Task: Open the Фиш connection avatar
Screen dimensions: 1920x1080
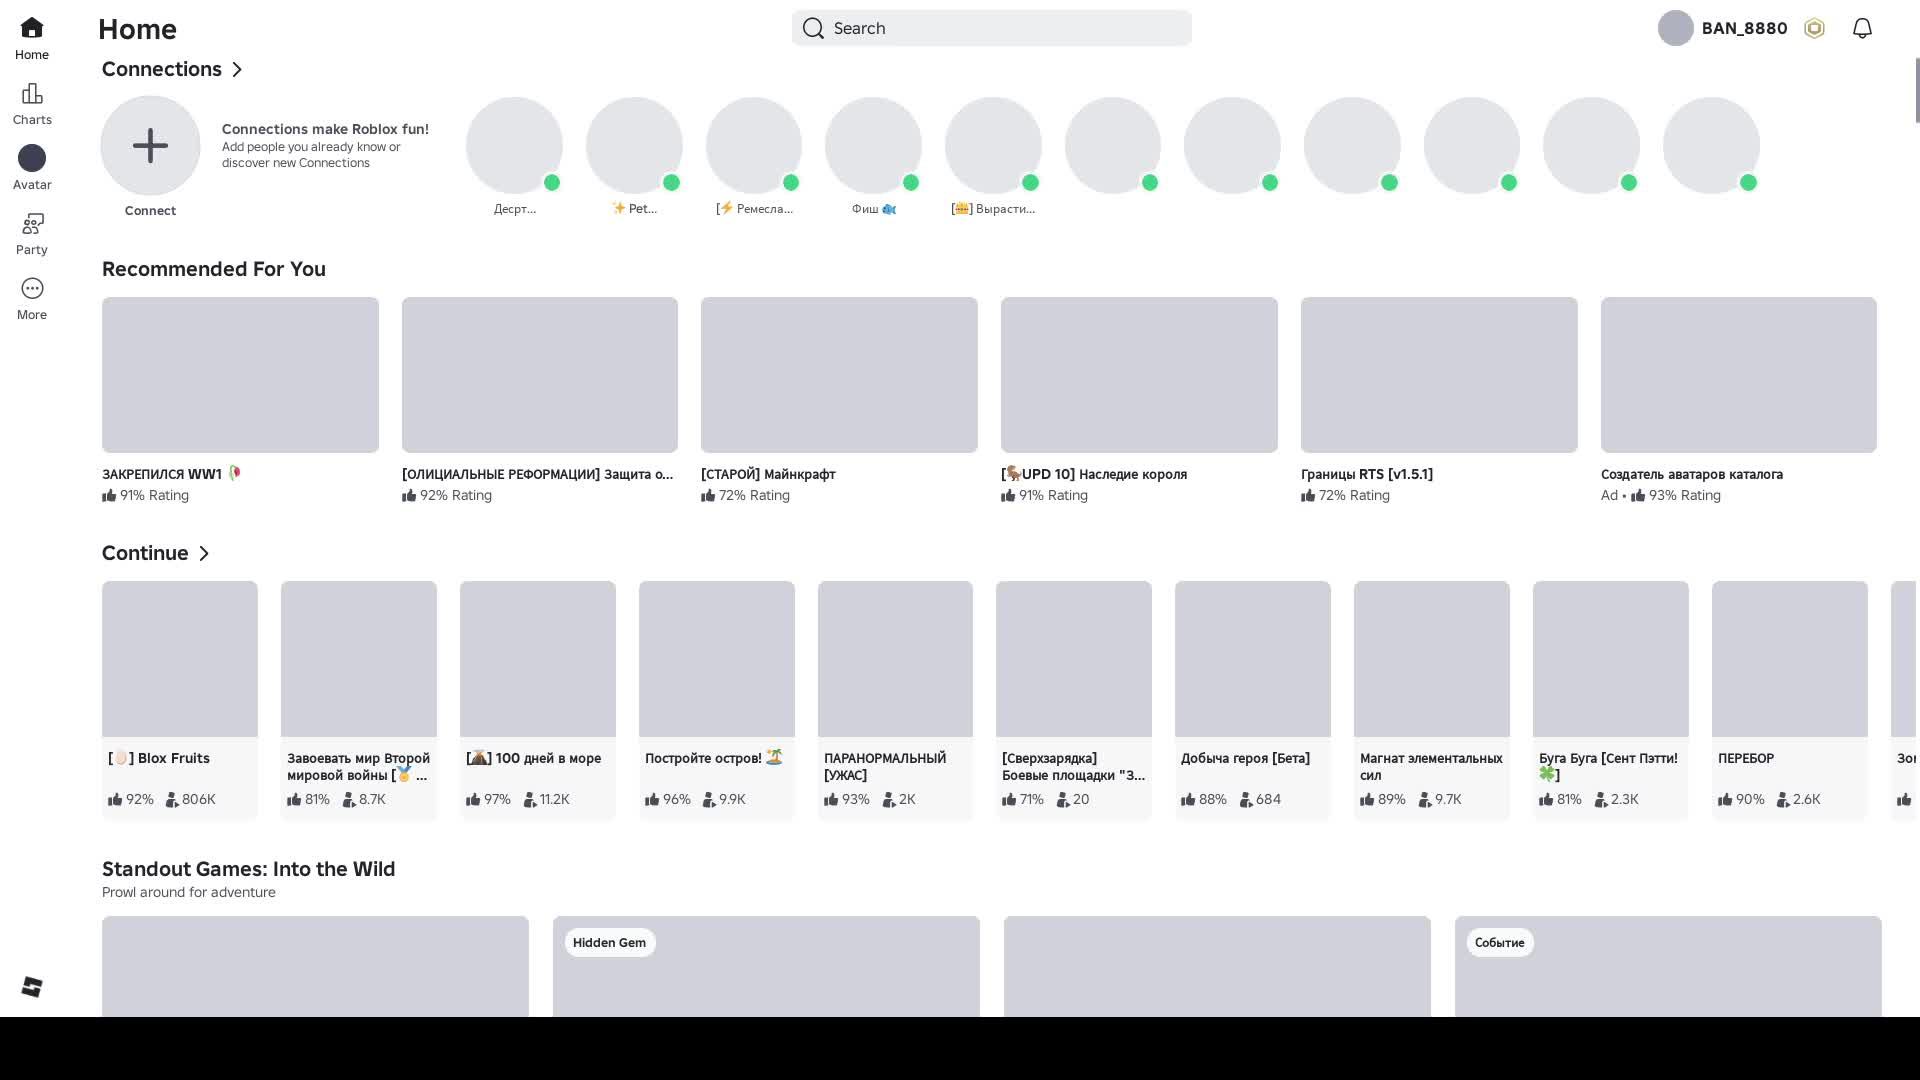Action: (x=873, y=146)
